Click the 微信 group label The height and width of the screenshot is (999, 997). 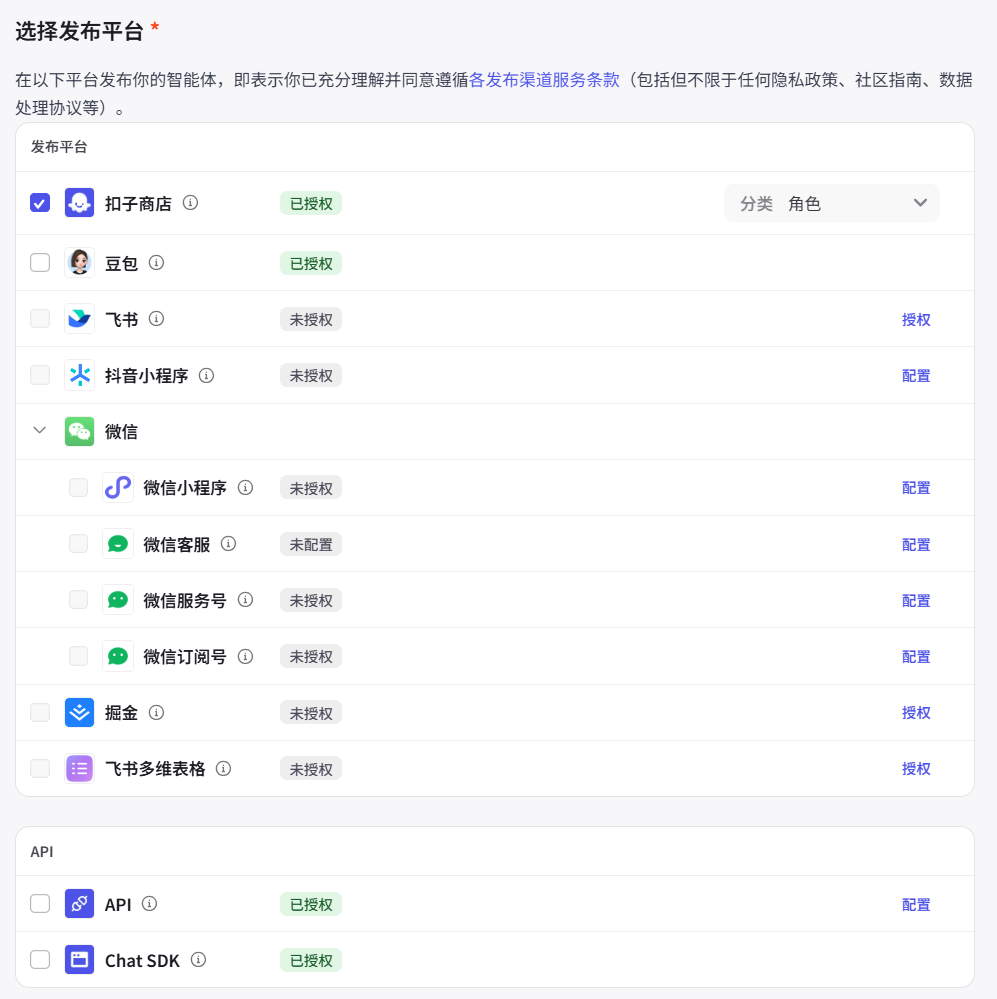click(x=121, y=432)
